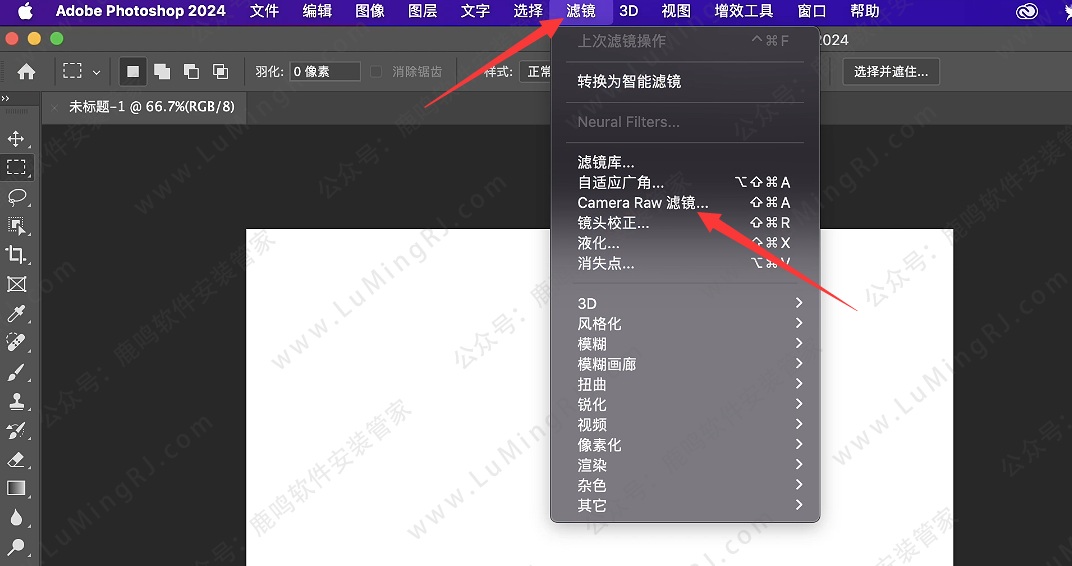Image resolution: width=1072 pixels, height=566 pixels.
Task: Click the Home icon in options bar
Action: tap(26, 71)
